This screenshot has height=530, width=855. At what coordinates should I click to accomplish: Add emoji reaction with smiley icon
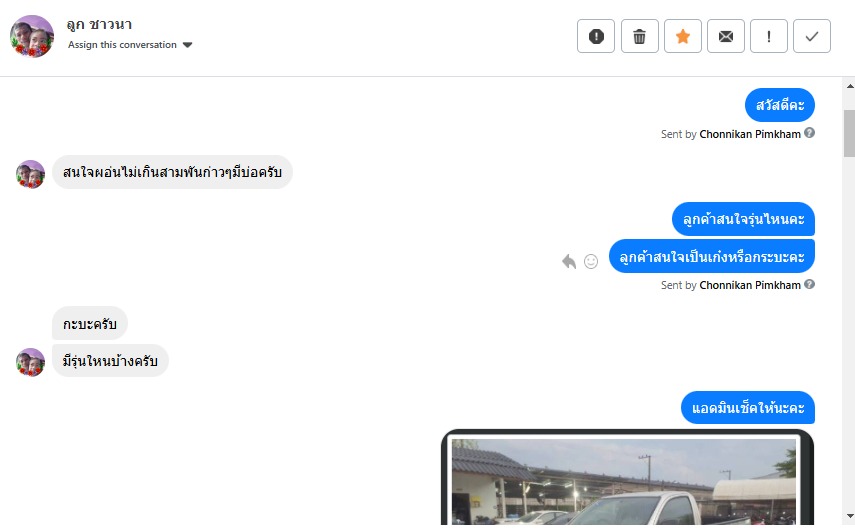(591, 262)
